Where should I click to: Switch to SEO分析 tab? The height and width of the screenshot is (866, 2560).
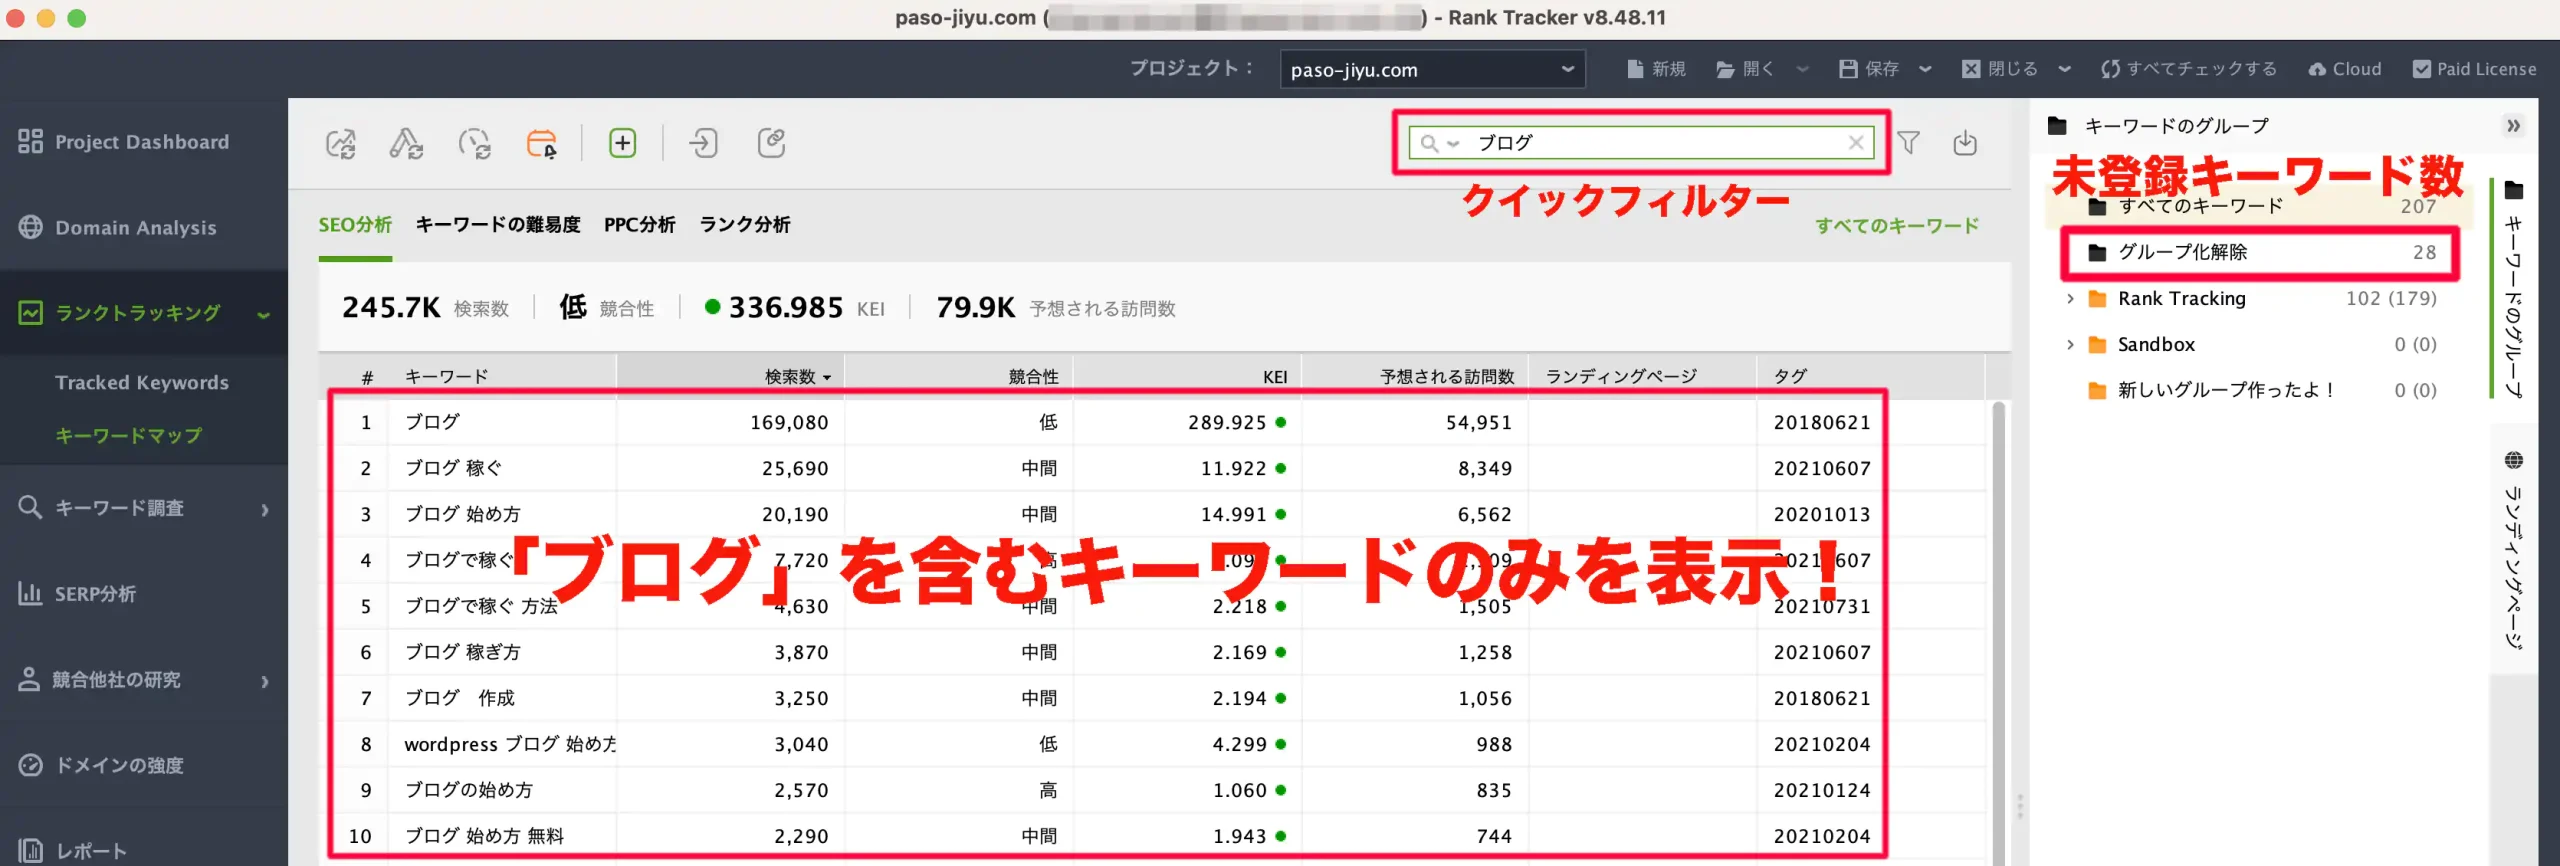355,225
